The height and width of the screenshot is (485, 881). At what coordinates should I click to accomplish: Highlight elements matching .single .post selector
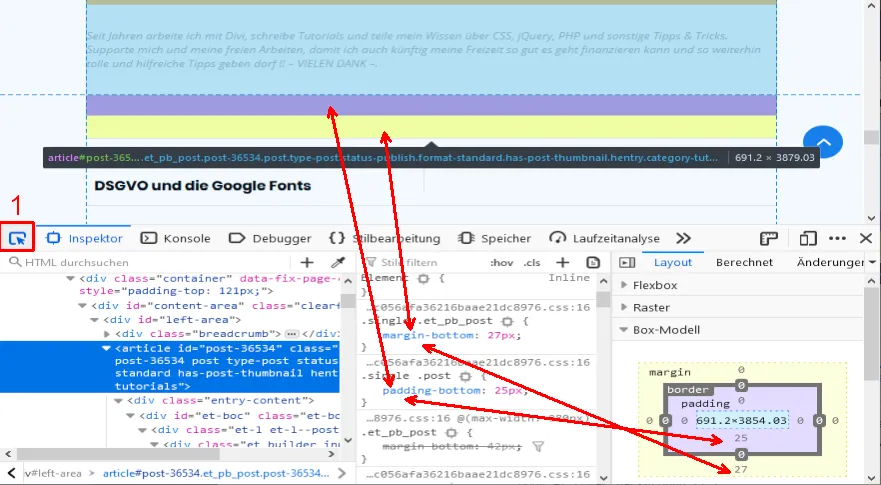465,376
